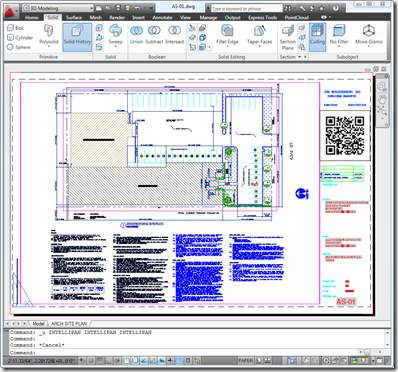Click the Extrude icon in Solid panel

[99, 28]
